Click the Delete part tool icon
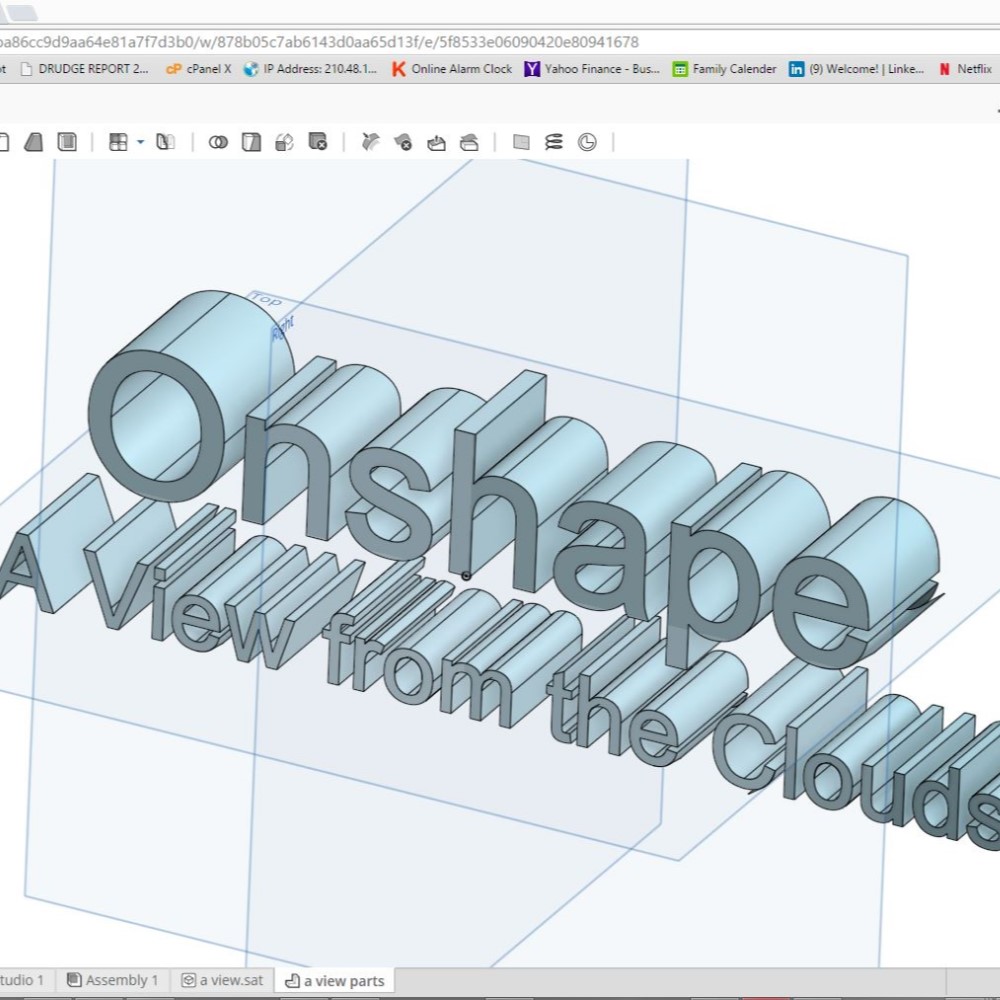 click(x=318, y=142)
